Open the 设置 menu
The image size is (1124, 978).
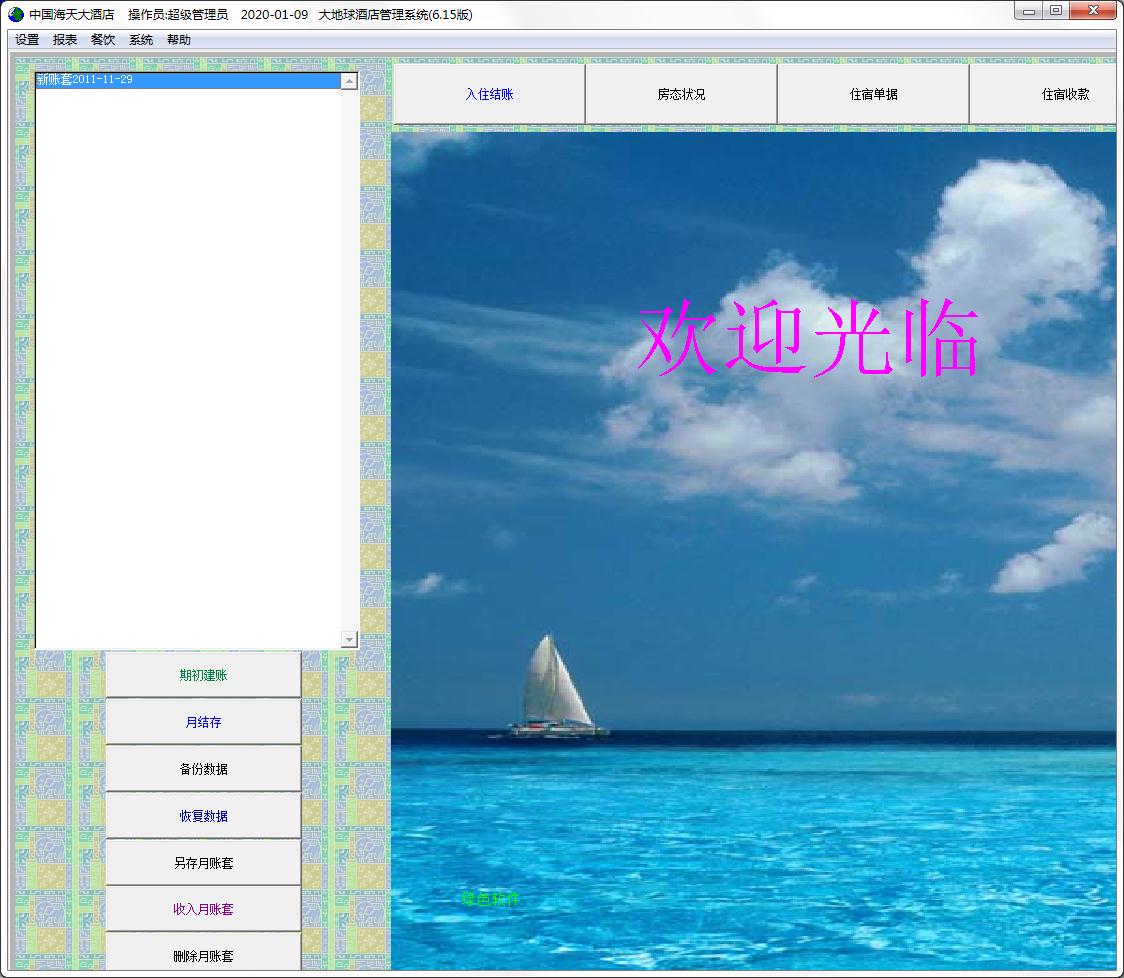coord(27,39)
